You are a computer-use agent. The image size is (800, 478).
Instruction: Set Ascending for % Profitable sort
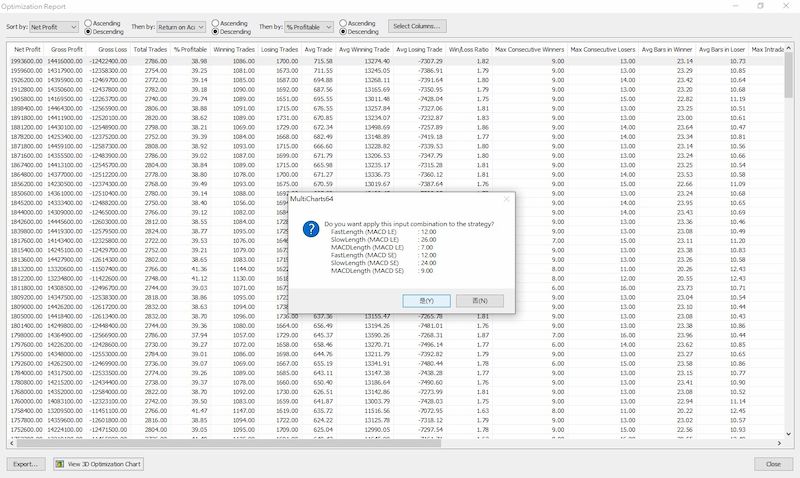(x=343, y=23)
